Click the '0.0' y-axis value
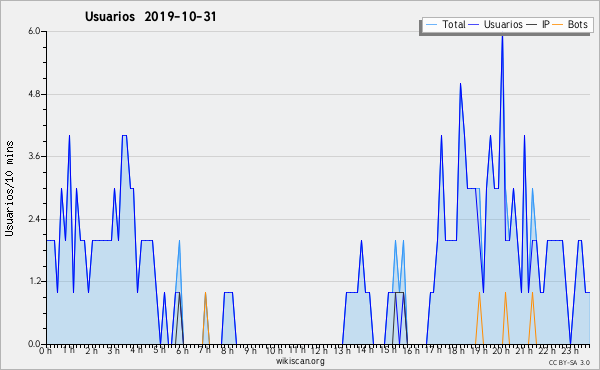600x370 pixels. click(x=34, y=344)
